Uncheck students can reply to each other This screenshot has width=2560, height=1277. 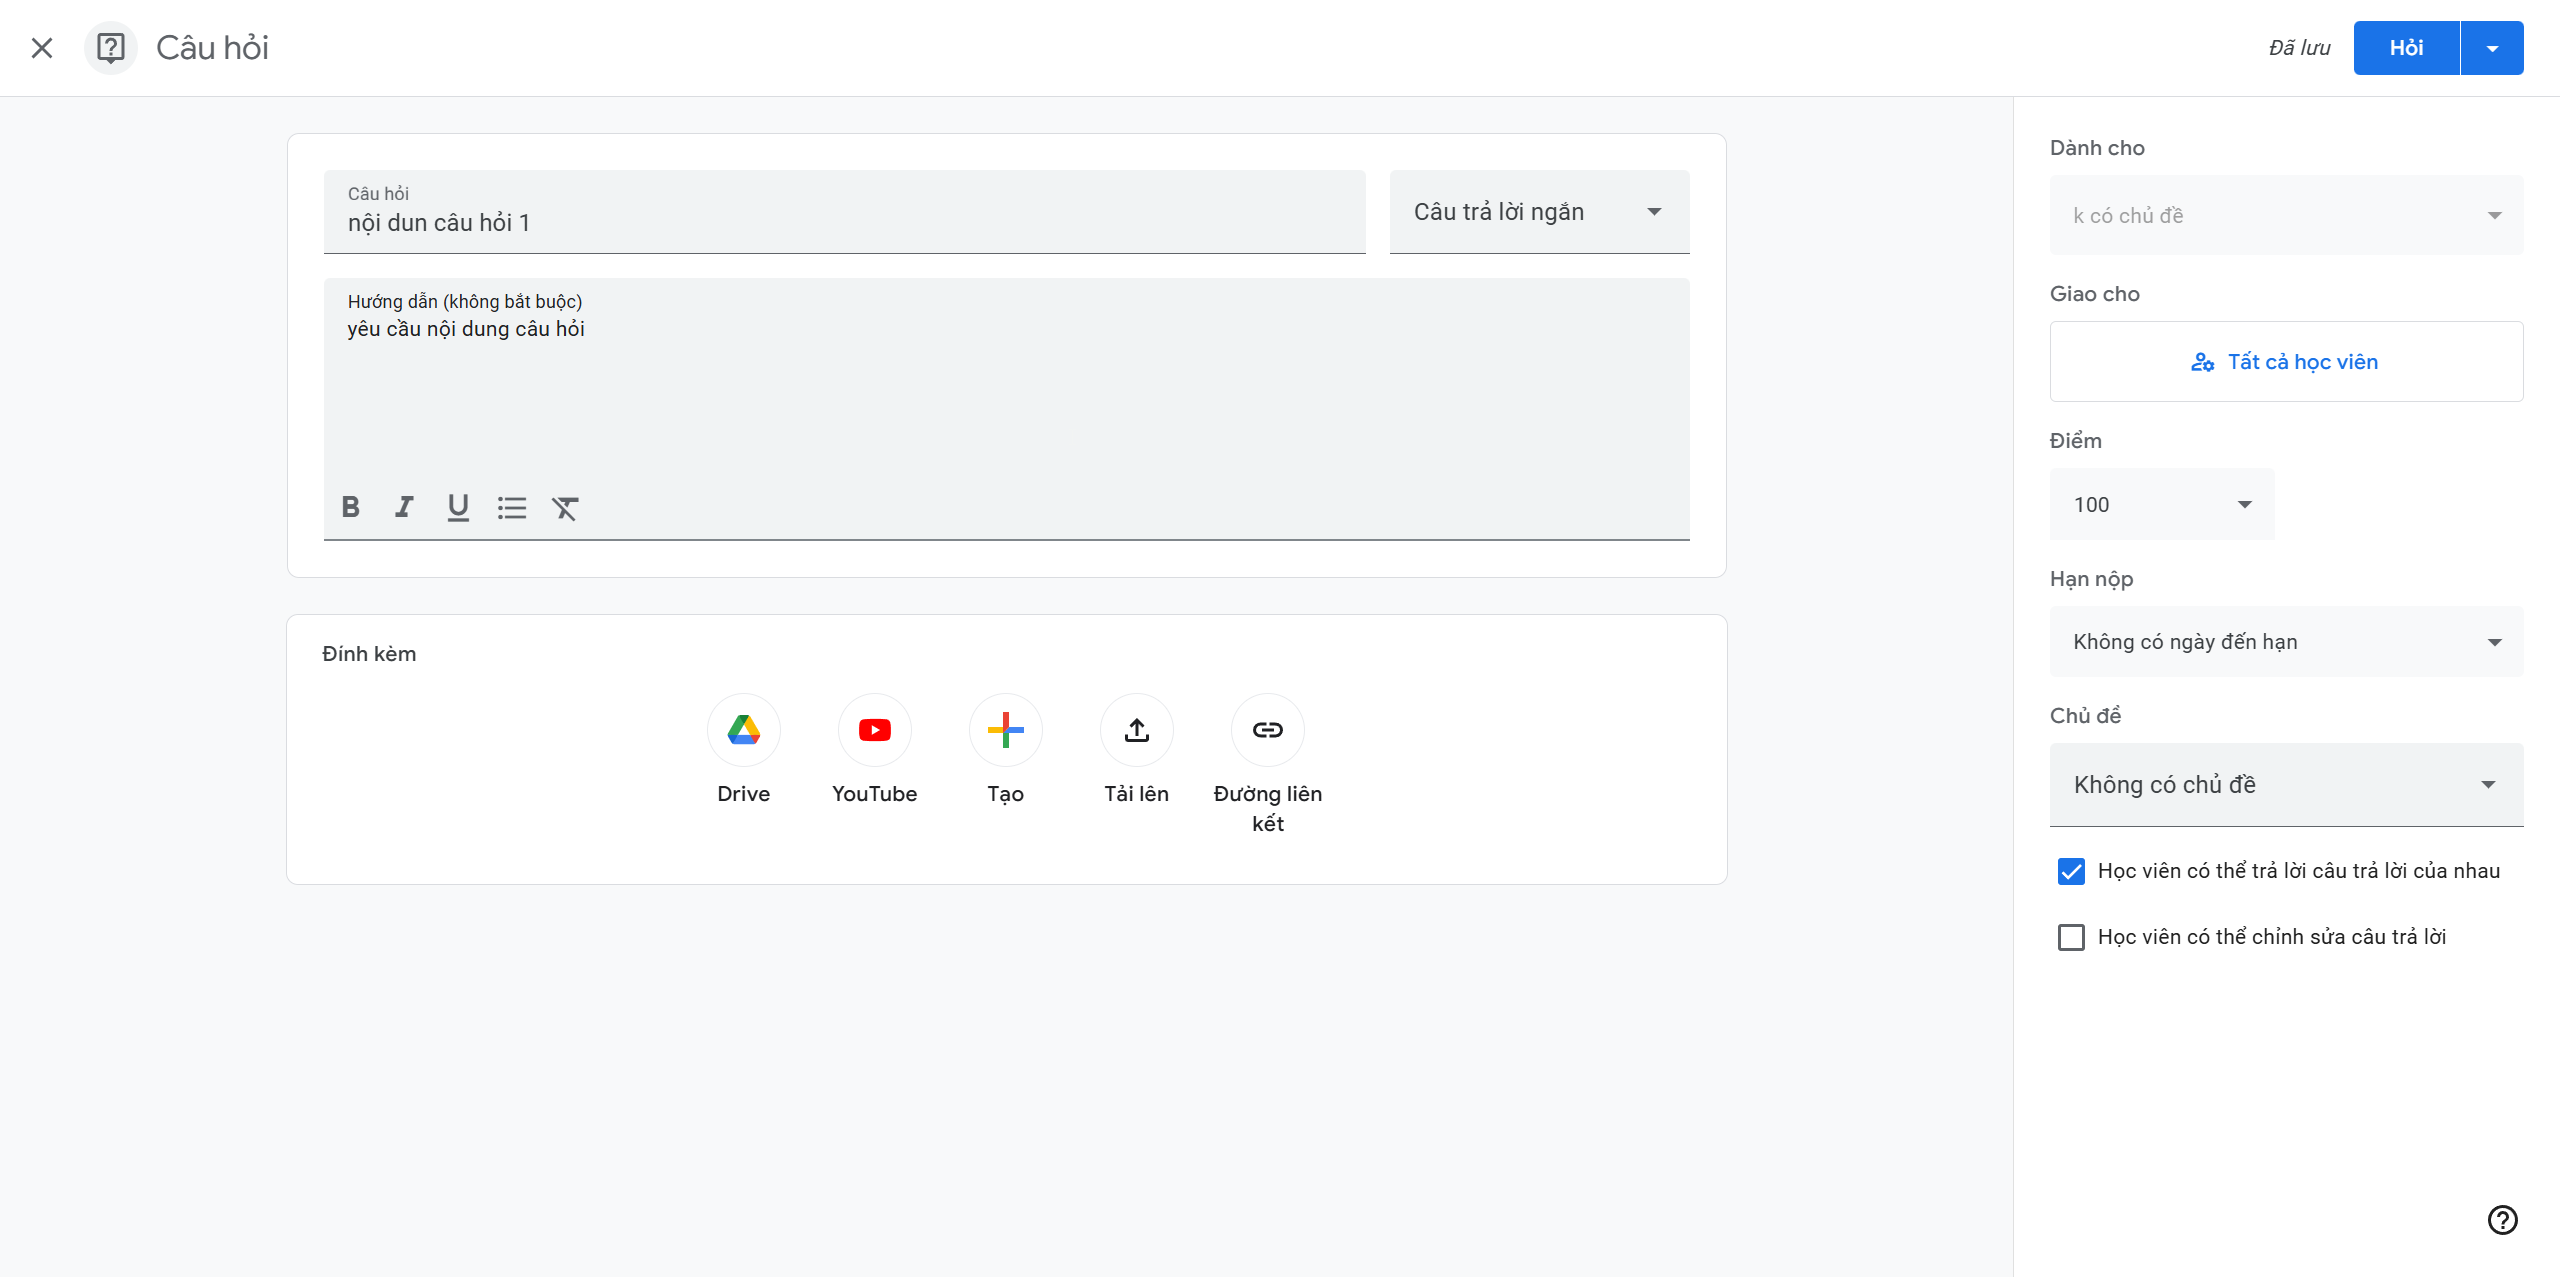2071,871
